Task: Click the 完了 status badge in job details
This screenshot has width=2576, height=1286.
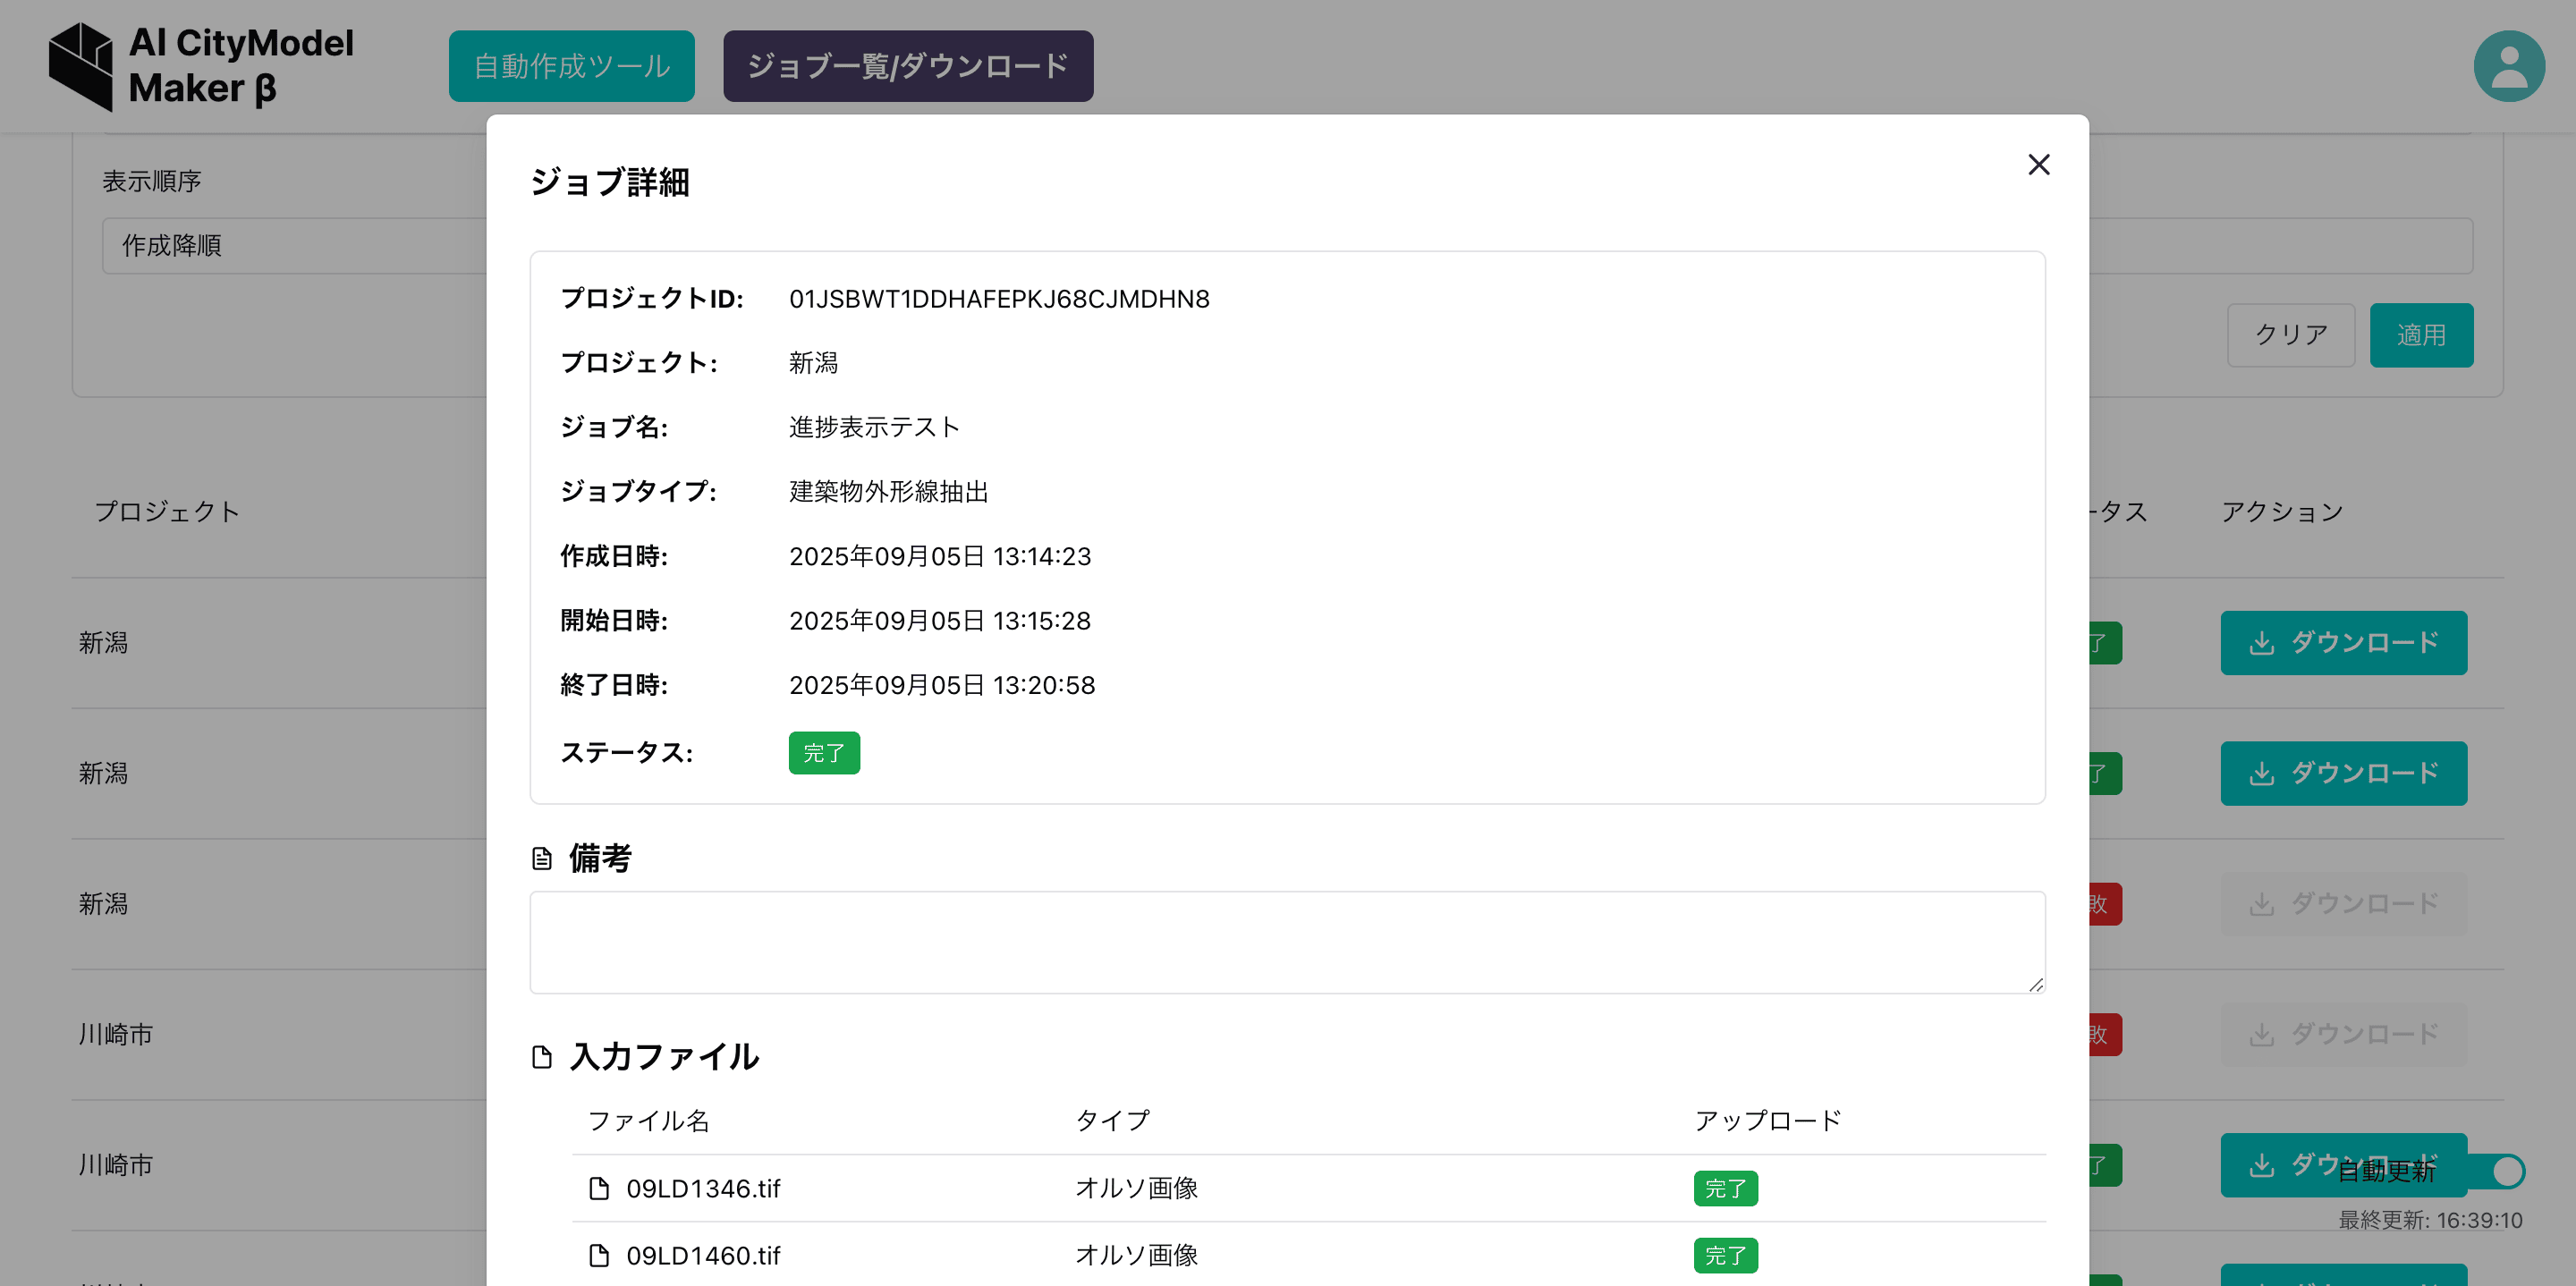Action: point(823,753)
